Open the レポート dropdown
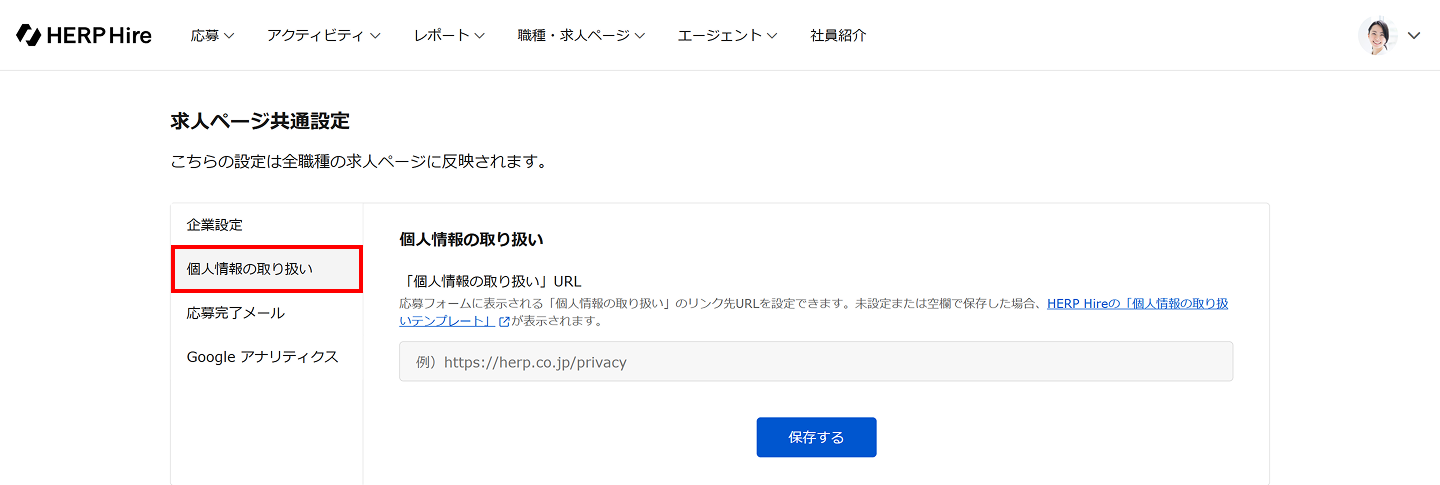 (x=449, y=35)
